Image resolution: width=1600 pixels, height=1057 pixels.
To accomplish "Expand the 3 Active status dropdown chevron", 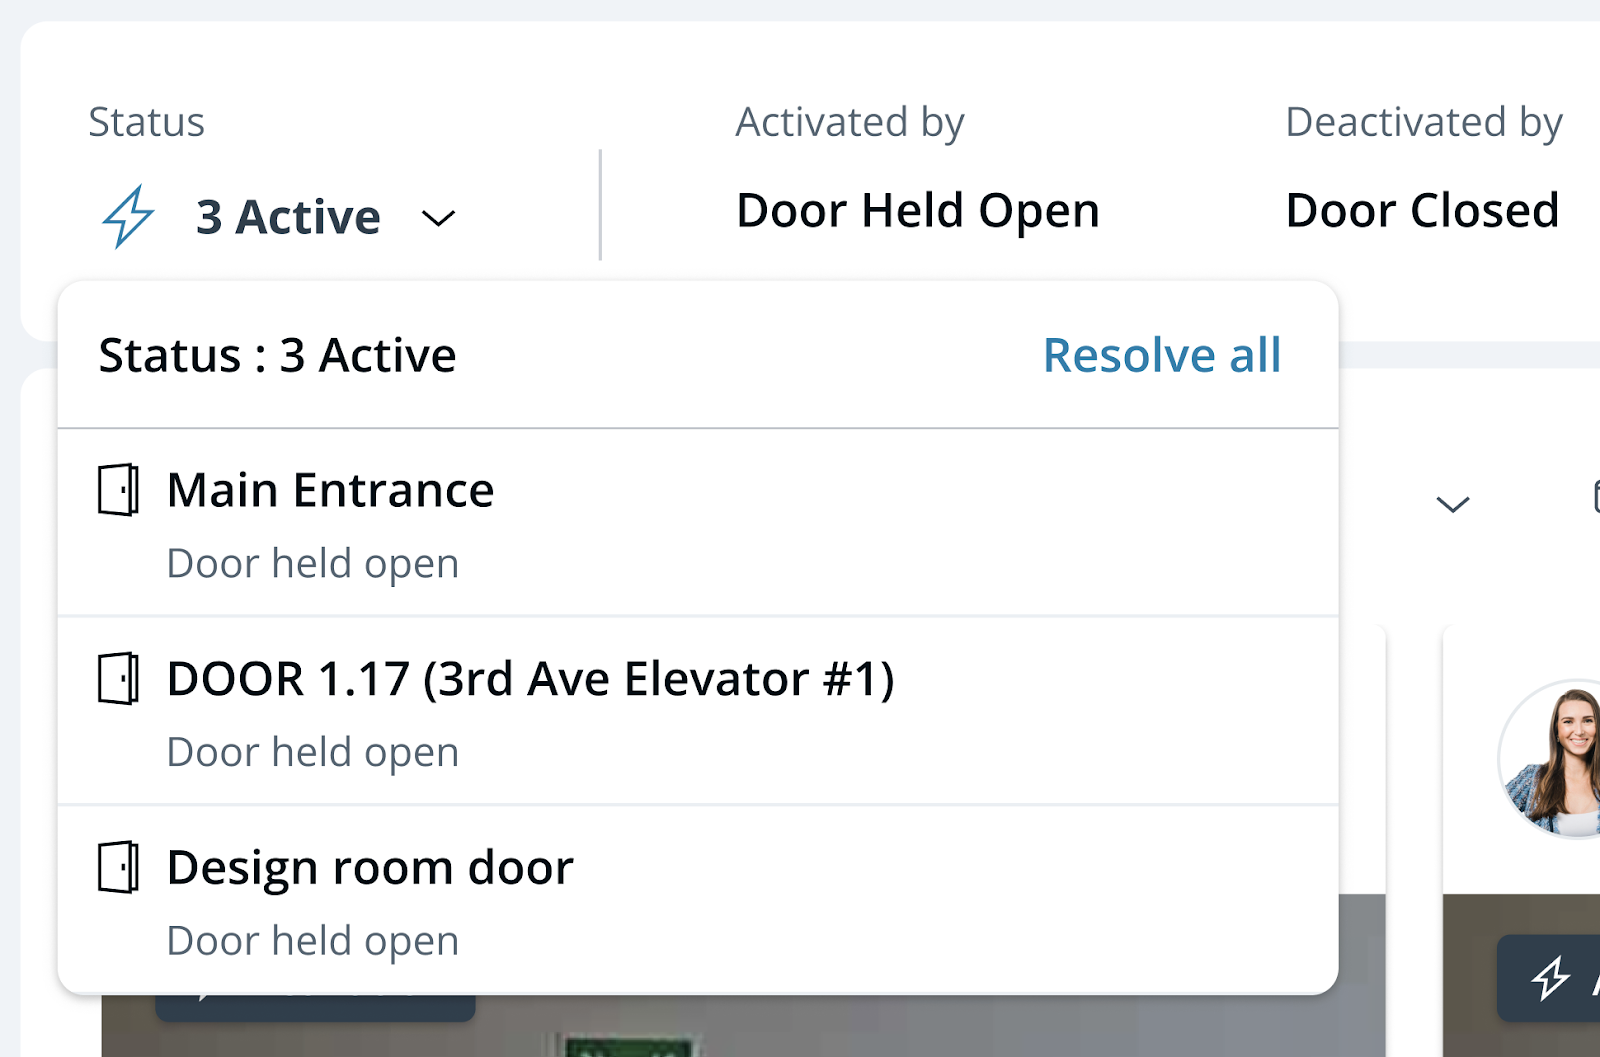I will pos(438,218).
